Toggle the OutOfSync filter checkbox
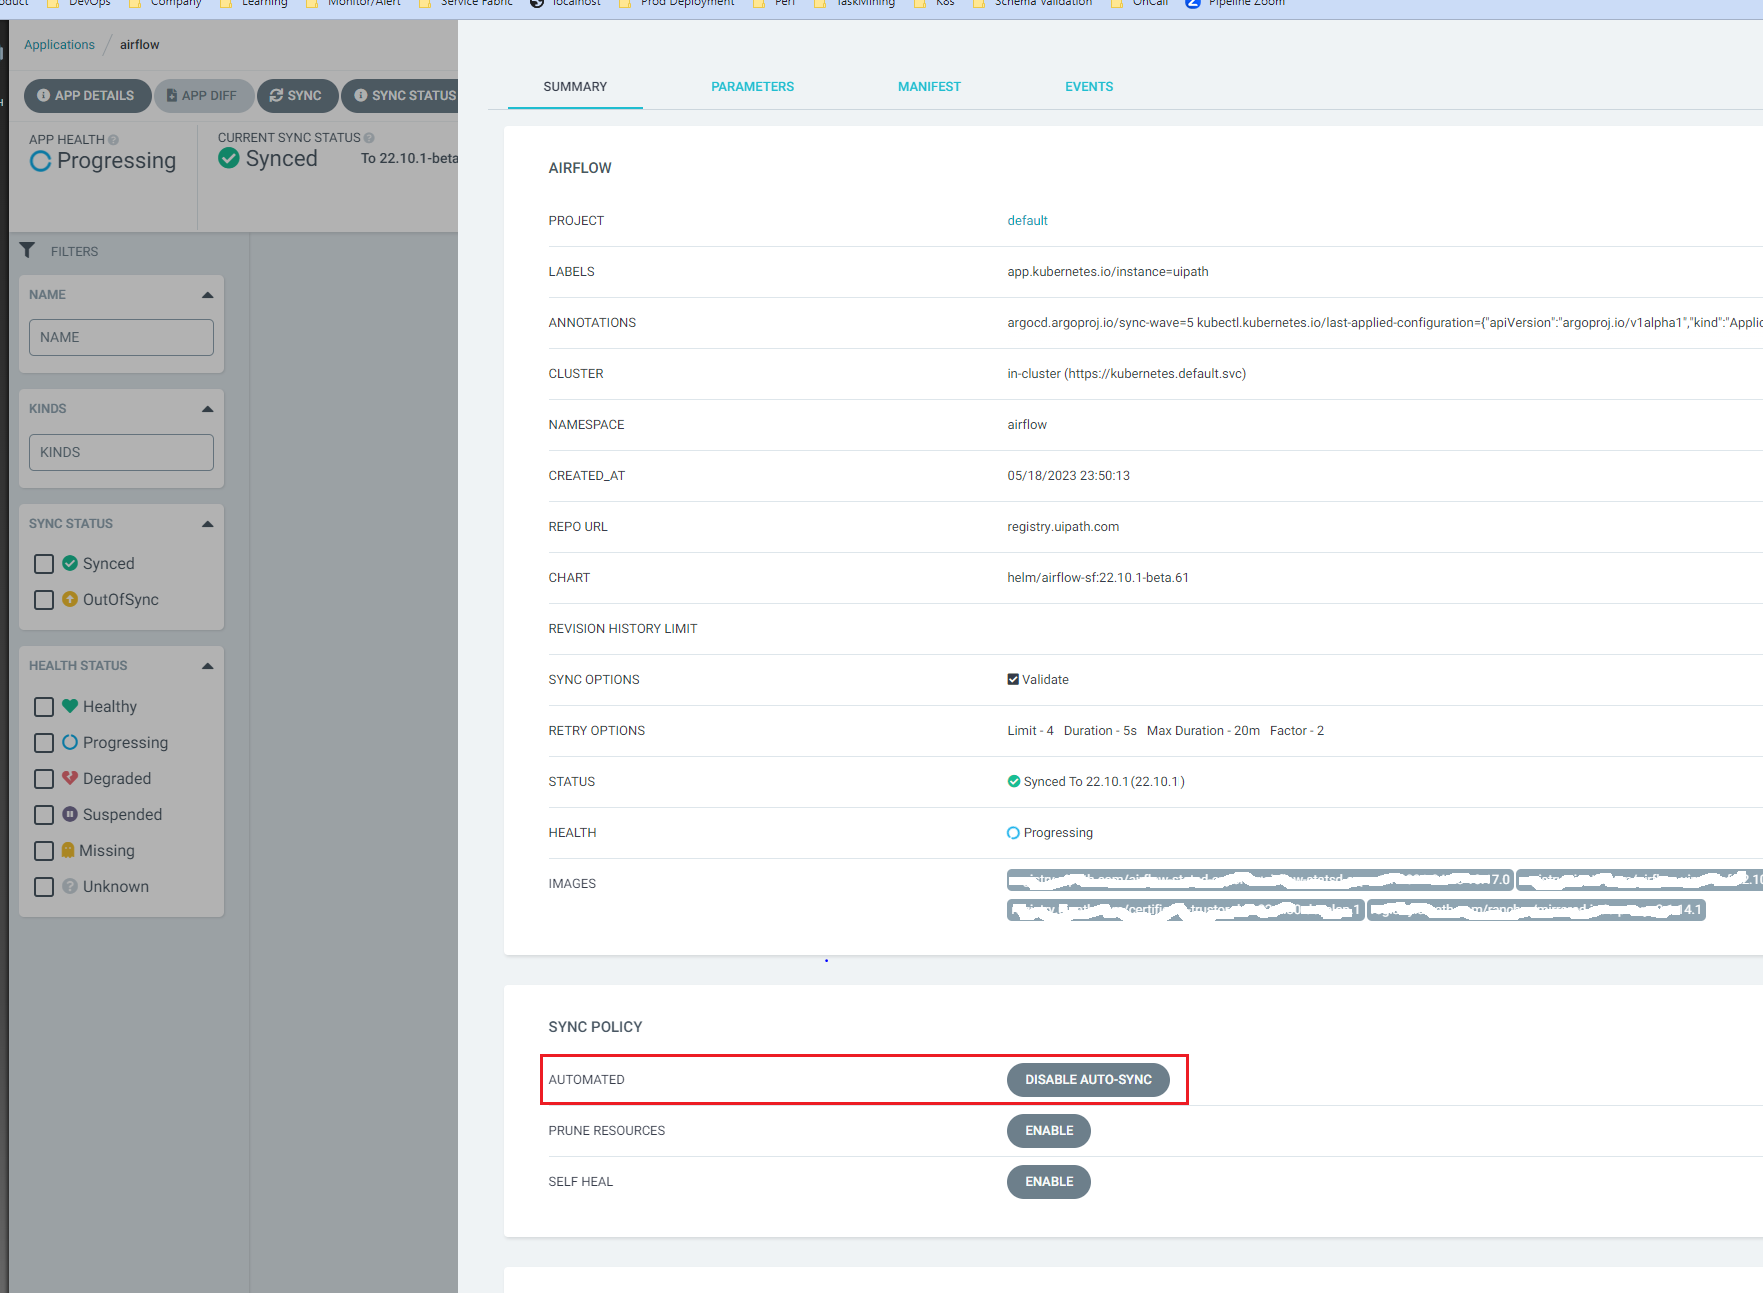Screen dimensions: 1763x1293 pyautogui.click(x=44, y=600)
